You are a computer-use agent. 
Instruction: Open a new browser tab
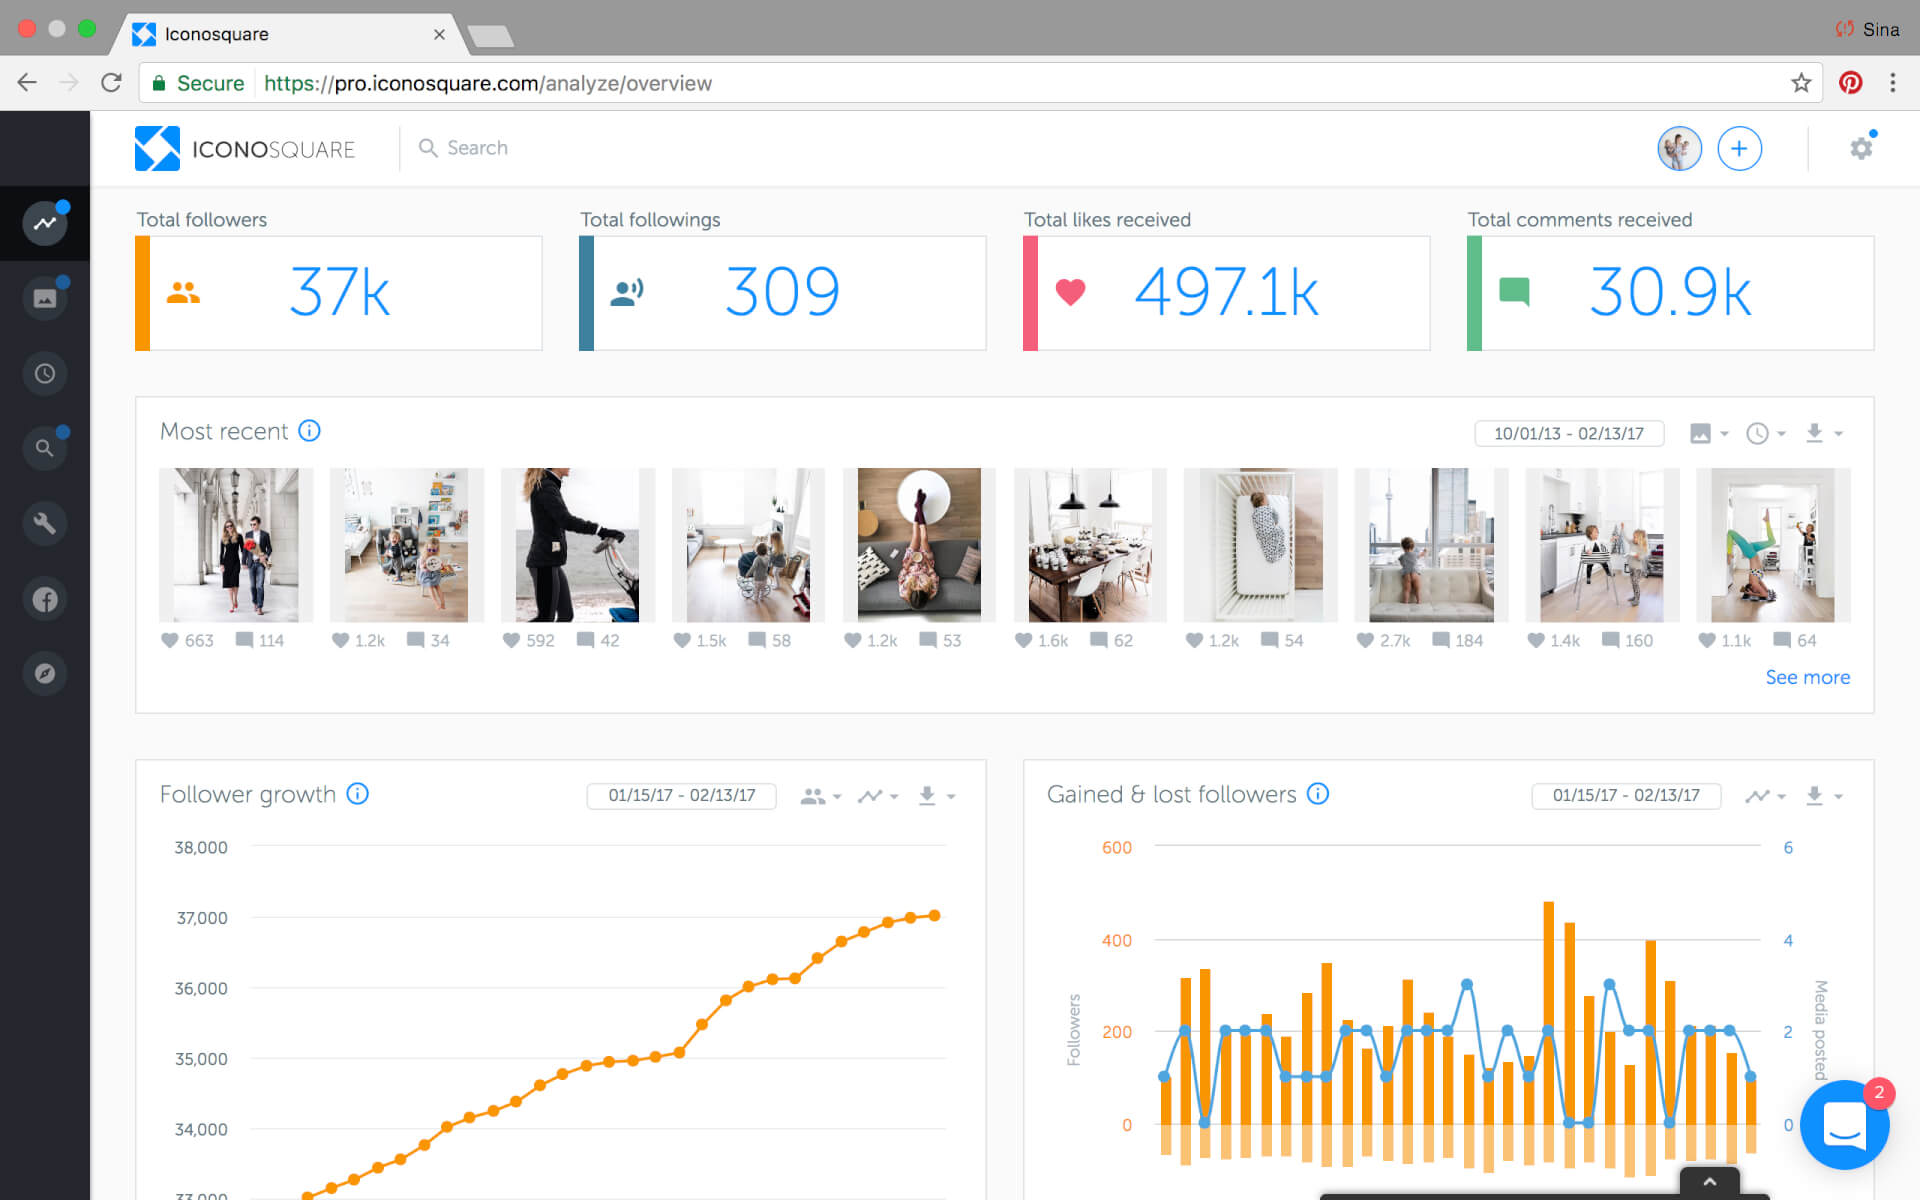pos(490,37)
